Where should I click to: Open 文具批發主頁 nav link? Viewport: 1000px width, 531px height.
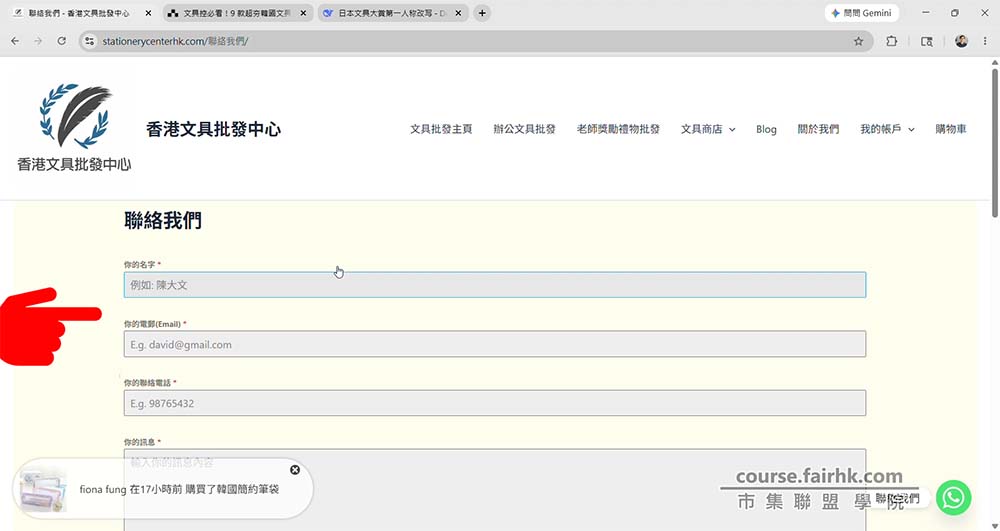pos(441,129)
